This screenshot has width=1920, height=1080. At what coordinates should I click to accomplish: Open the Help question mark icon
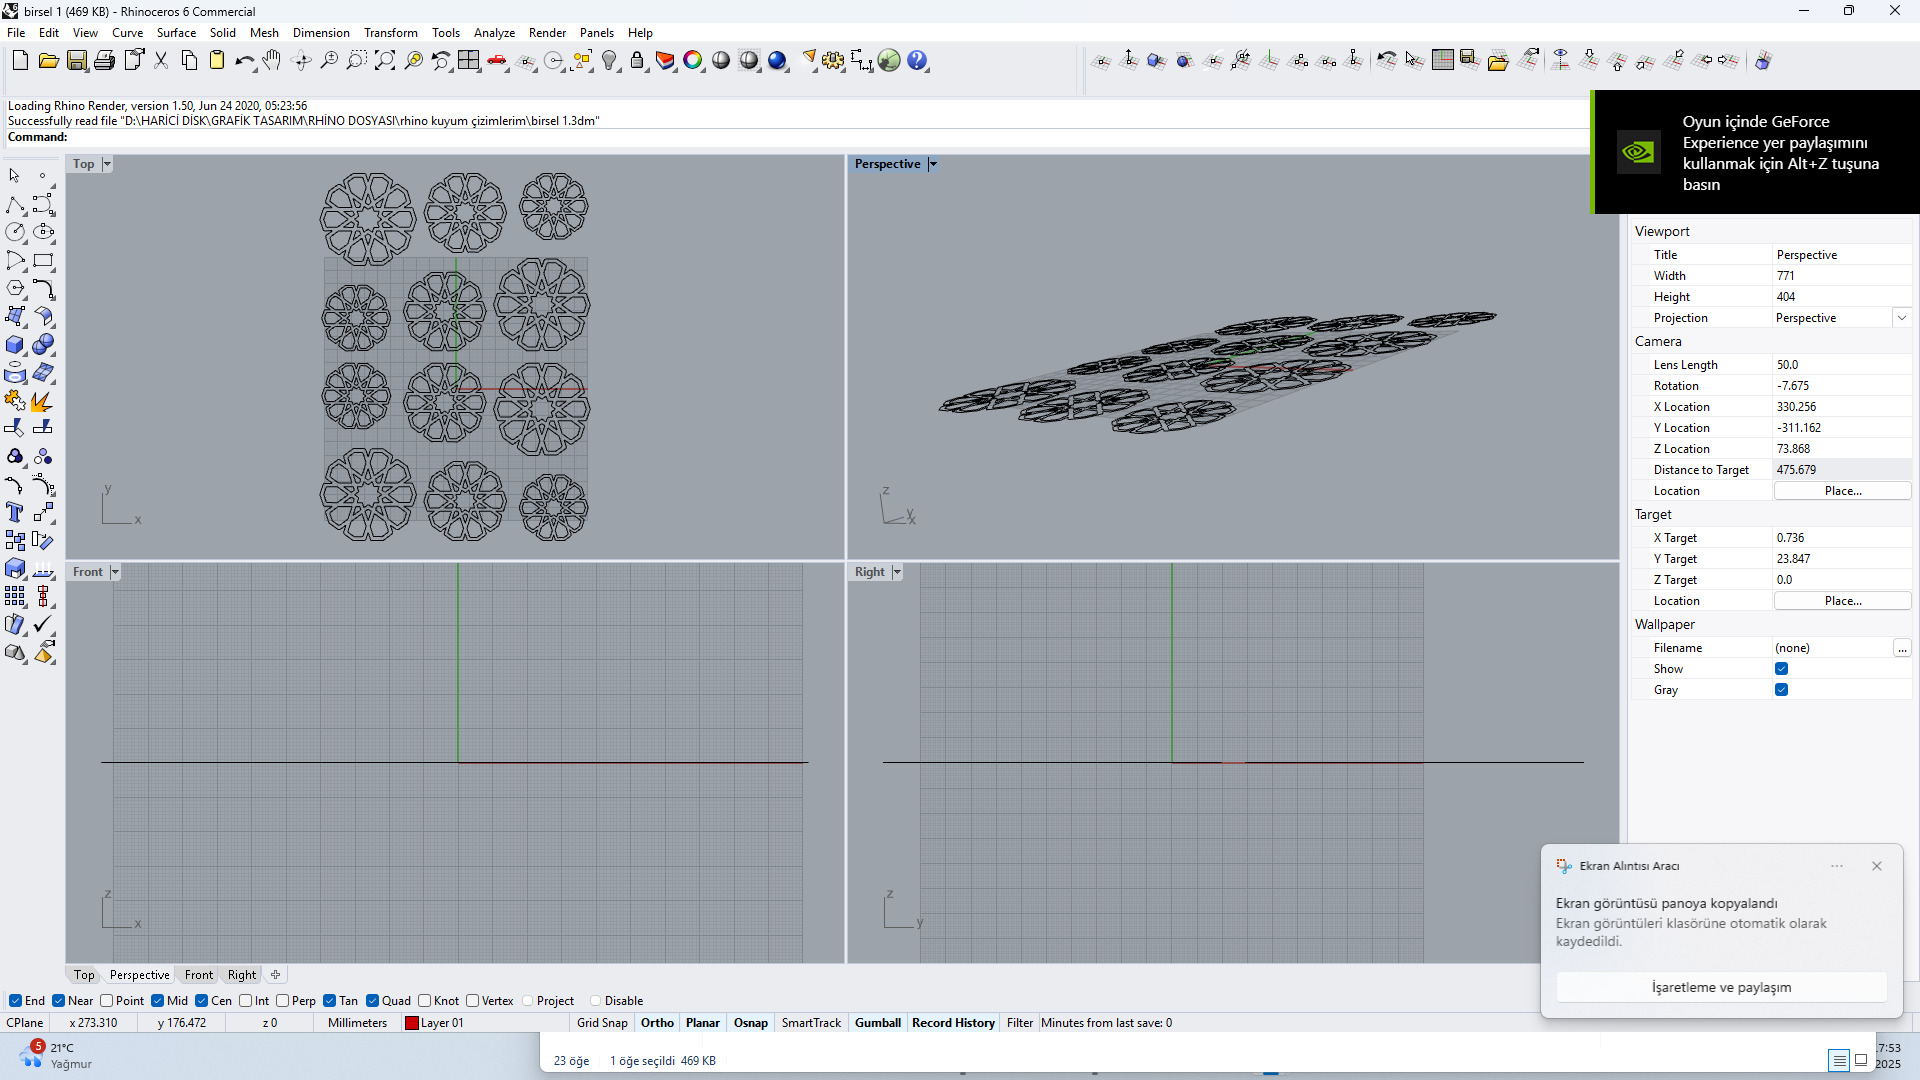917,61
